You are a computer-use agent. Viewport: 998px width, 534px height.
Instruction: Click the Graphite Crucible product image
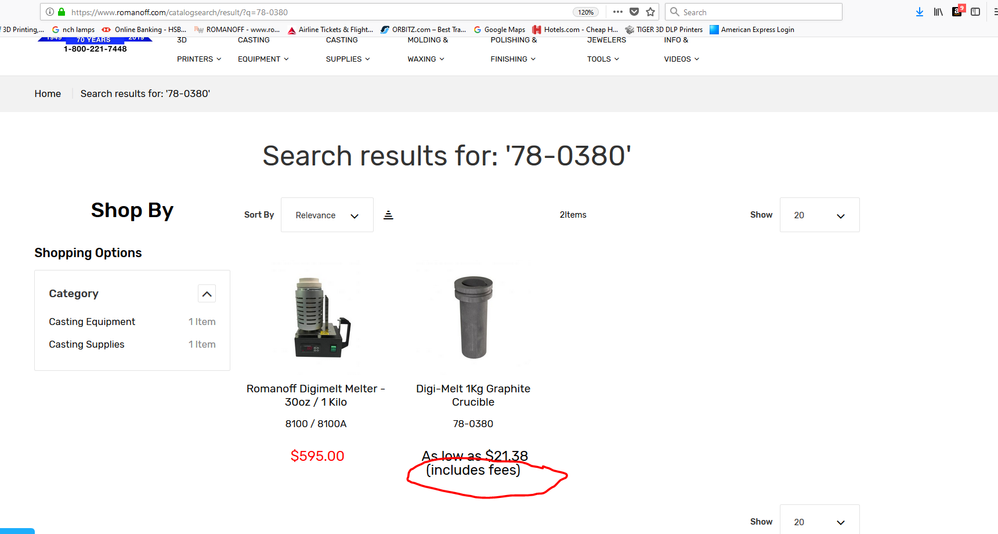click(x=473, y=316)
